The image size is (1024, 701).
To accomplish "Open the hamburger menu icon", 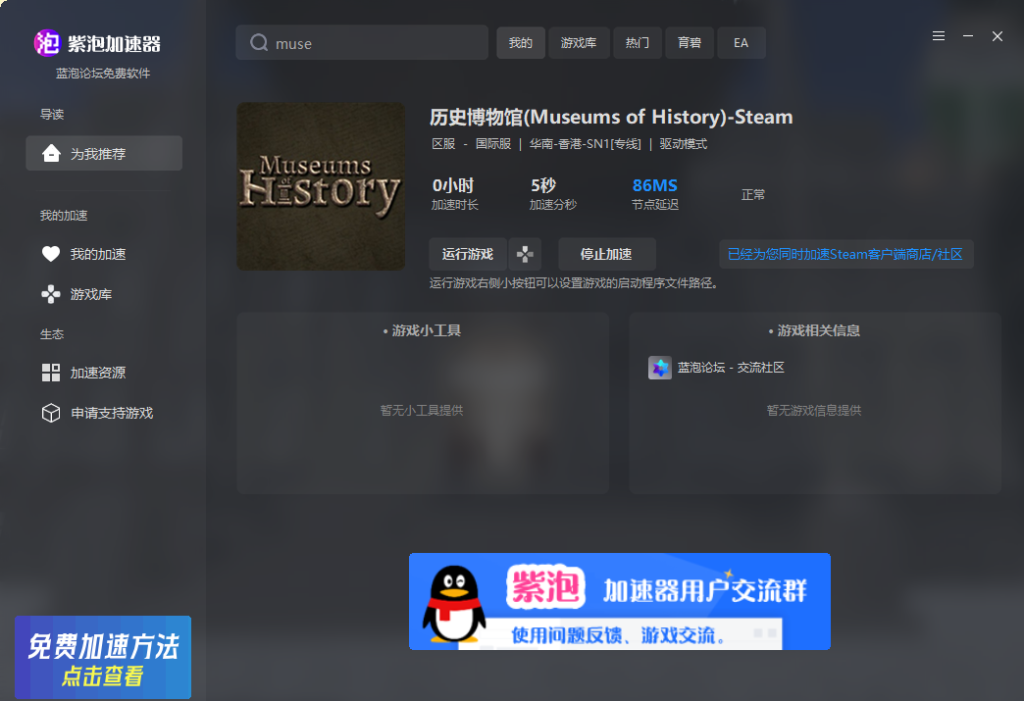I will 938,36.
